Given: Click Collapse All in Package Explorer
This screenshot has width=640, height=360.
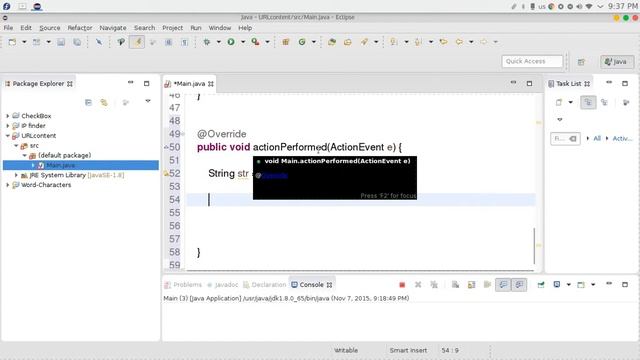Looking at the screenshot, I should click(x=88, y=102).
